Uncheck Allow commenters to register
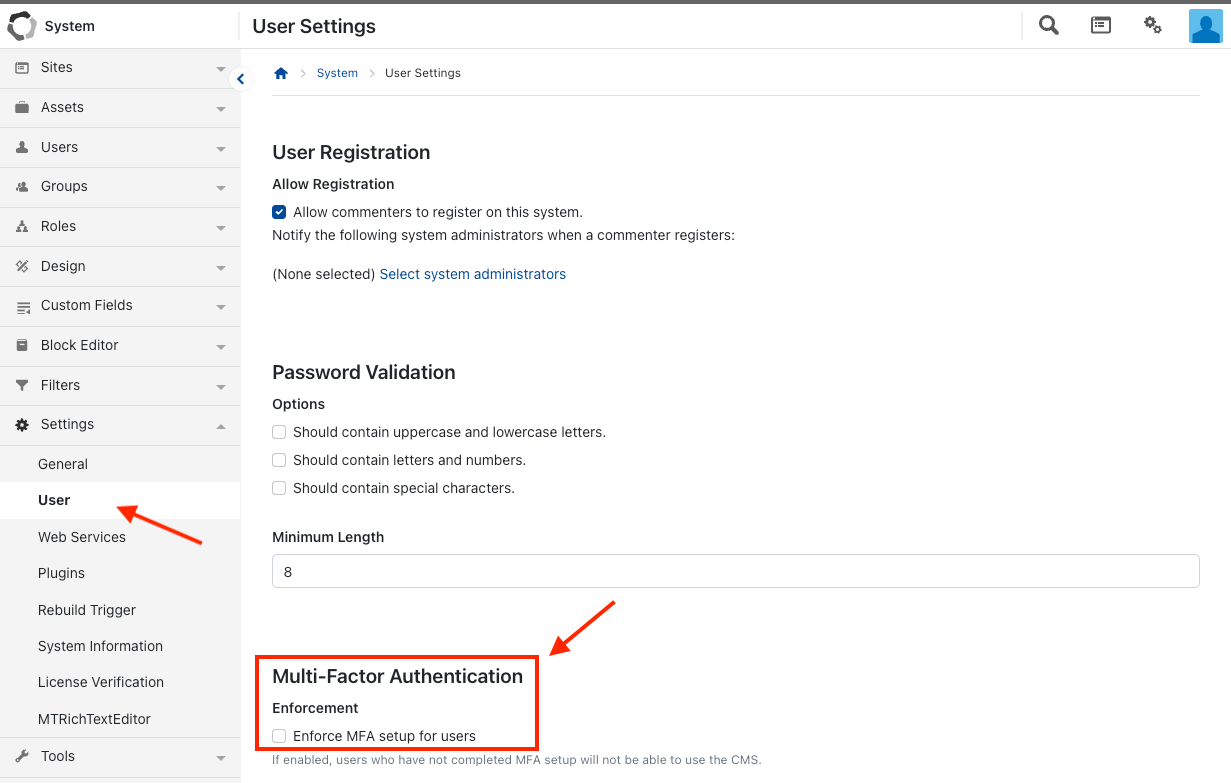This screenshot has width=1231, height=783. point(280,212)
